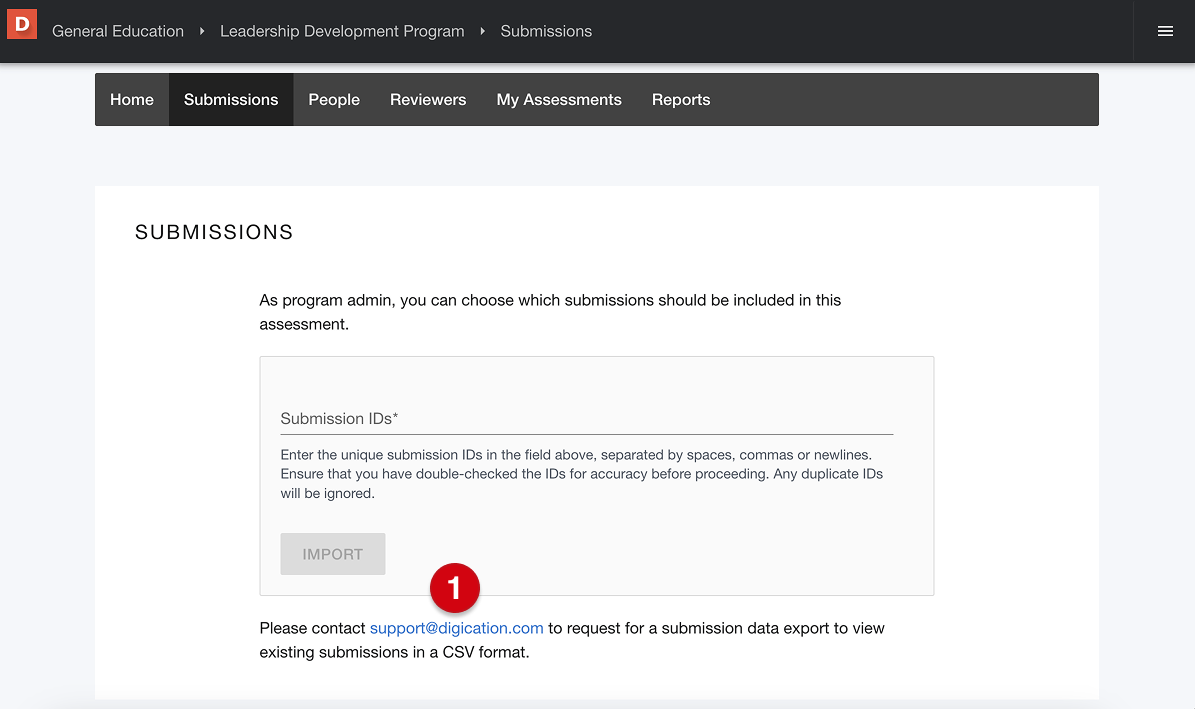Click the submission IDs helper text

click(x=581, y=474)
